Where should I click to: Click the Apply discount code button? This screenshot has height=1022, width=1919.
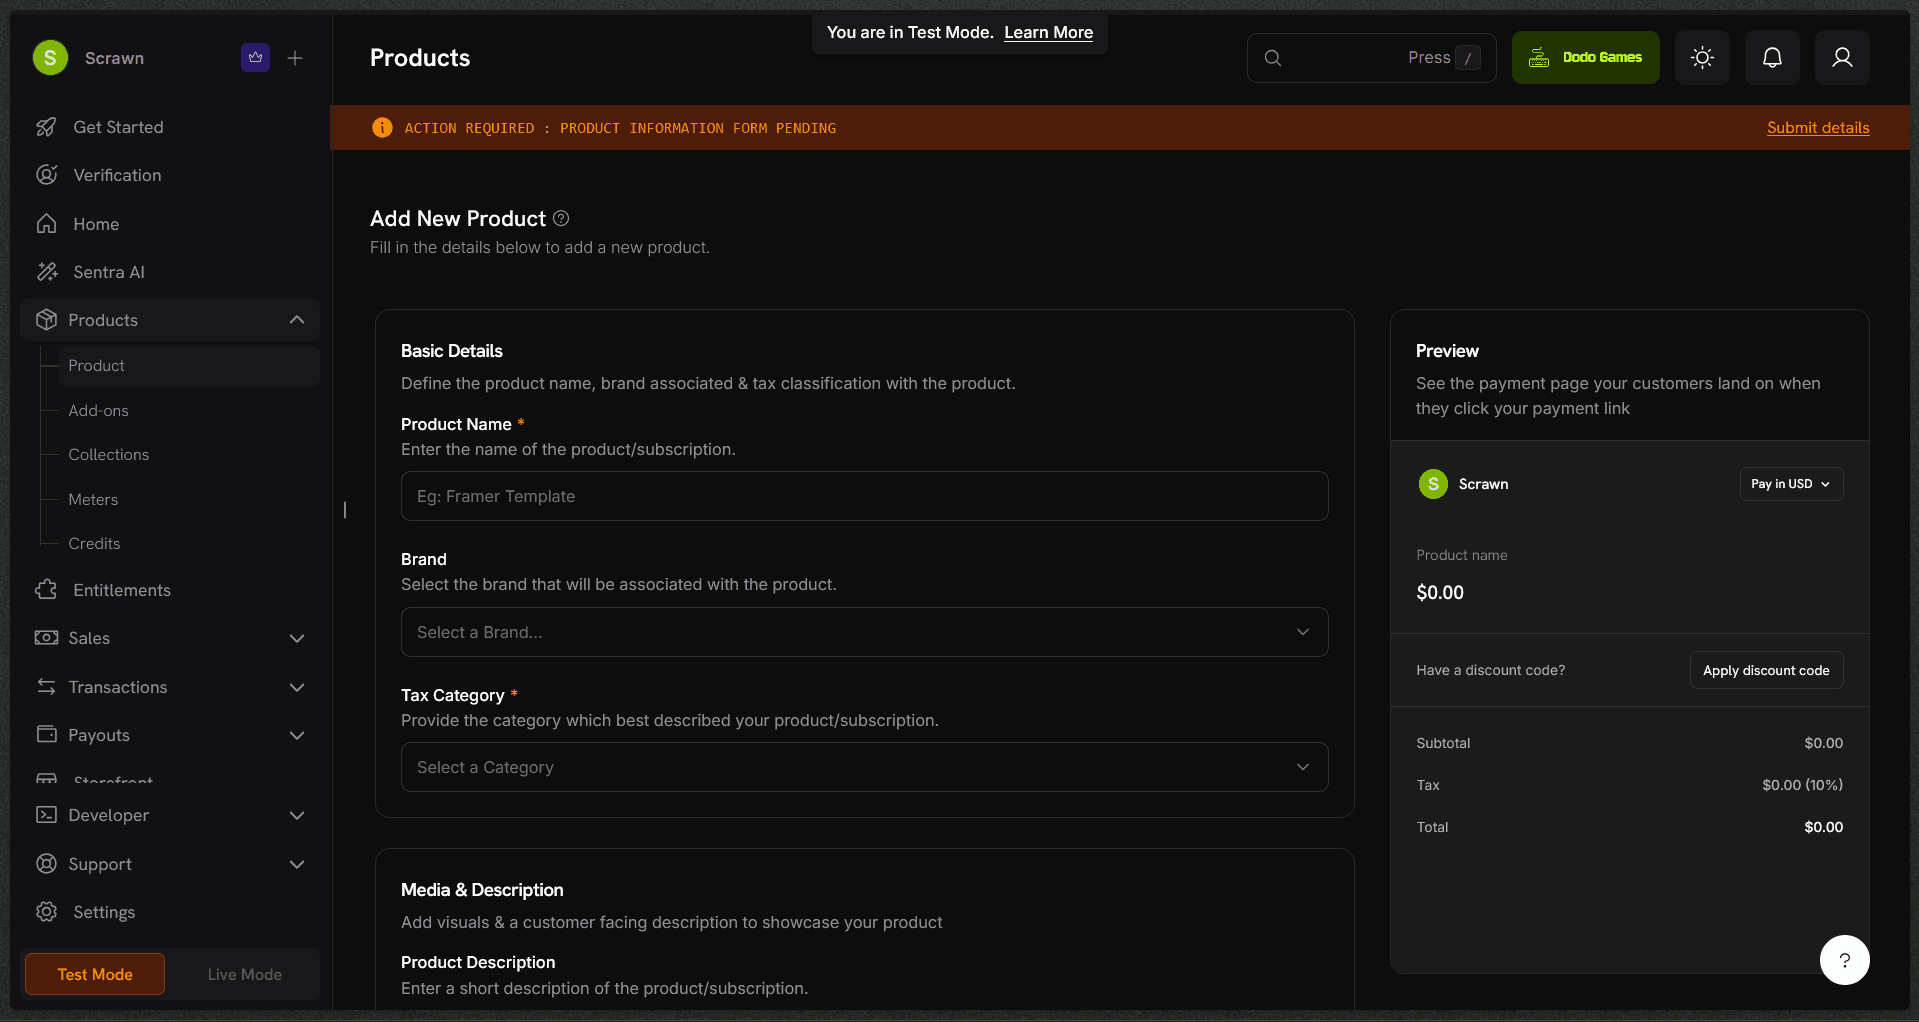pos(1766,670)
